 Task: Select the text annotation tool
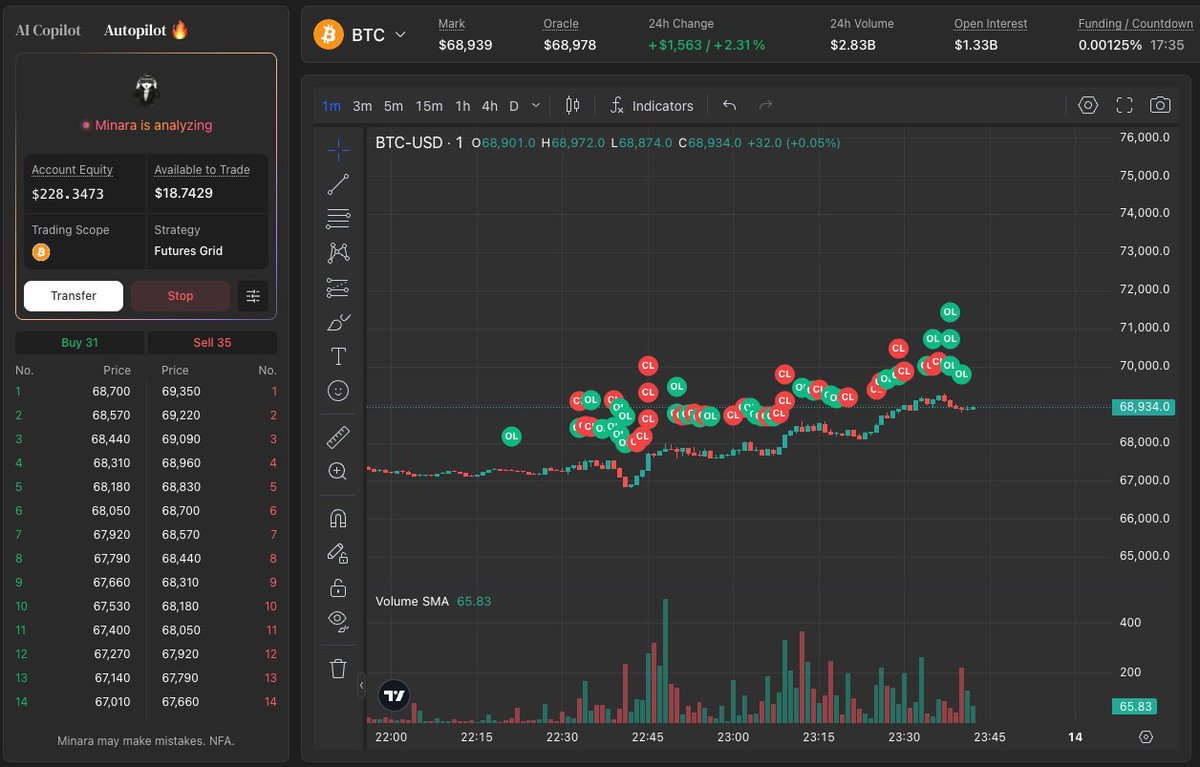coord(338,356)
